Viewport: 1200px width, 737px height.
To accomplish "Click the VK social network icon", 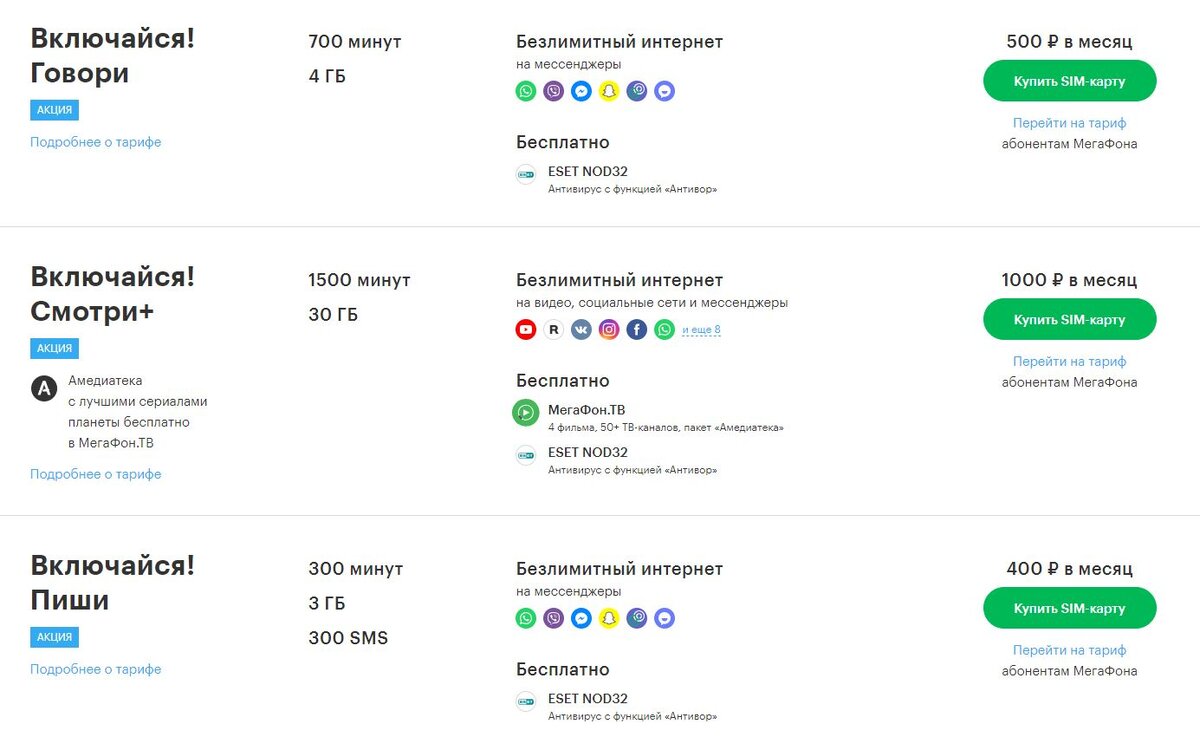I will (581, 330).
